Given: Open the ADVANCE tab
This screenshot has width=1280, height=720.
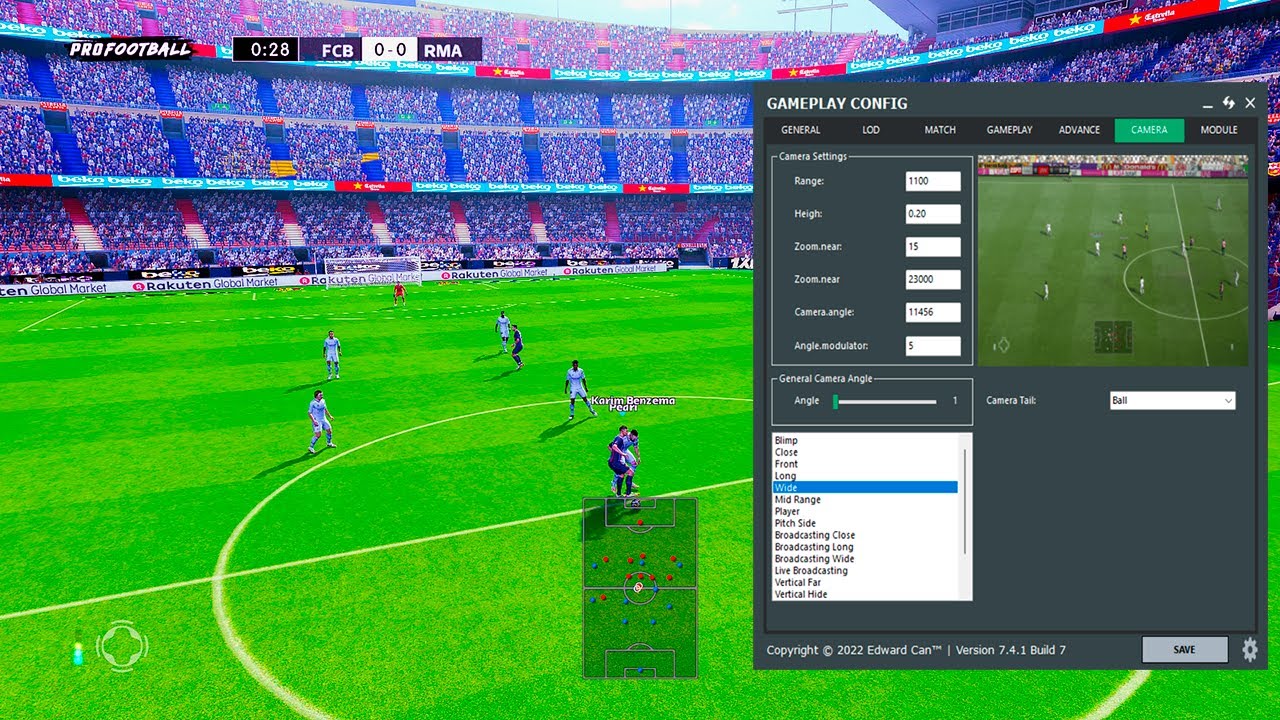Looking at the screenshot, I should point(1080,130).
